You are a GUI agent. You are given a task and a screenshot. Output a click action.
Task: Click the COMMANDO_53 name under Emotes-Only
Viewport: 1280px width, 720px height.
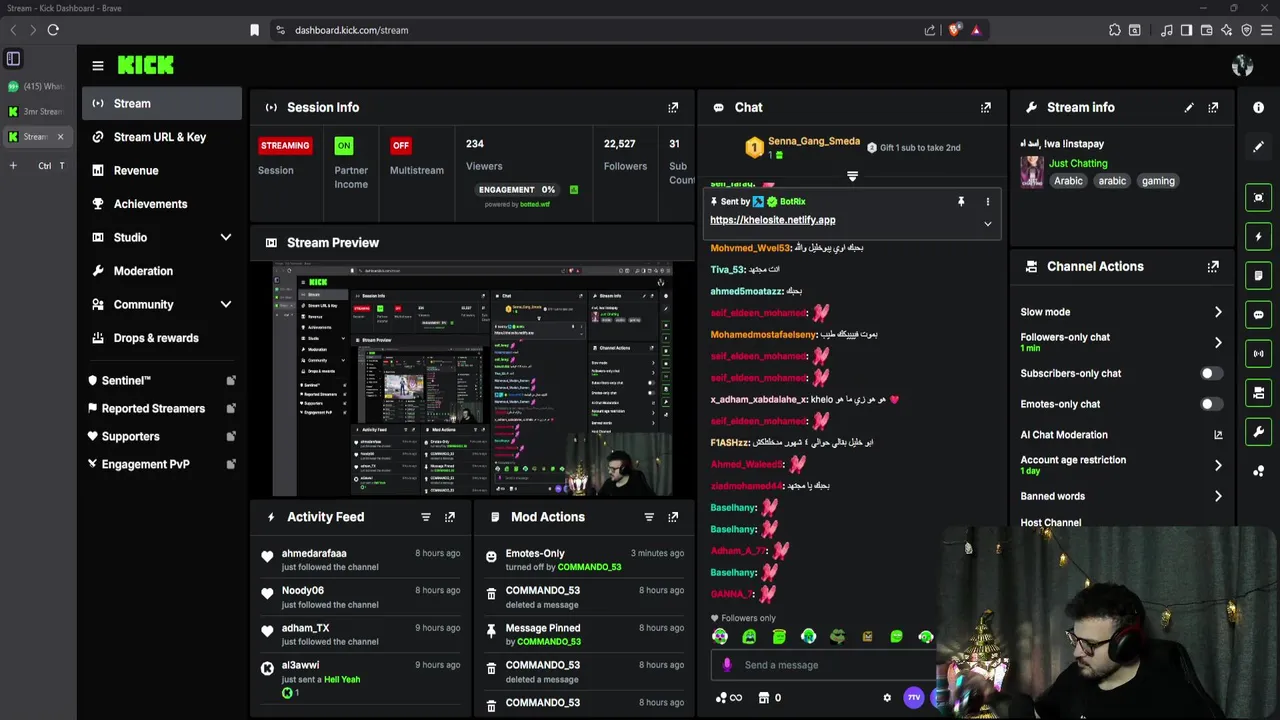coord(589,567)
